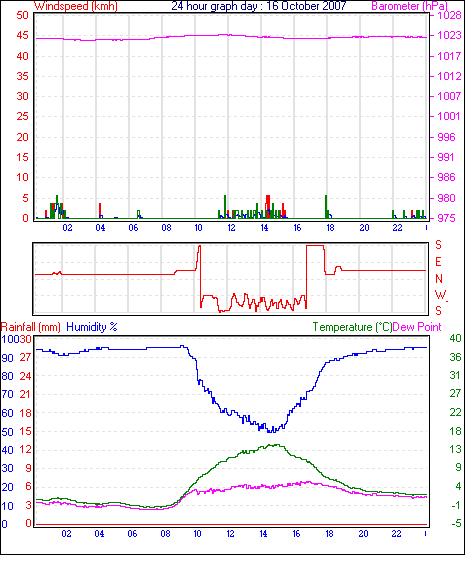
Task: Click the E wind direction label
Action: (438, 262)
